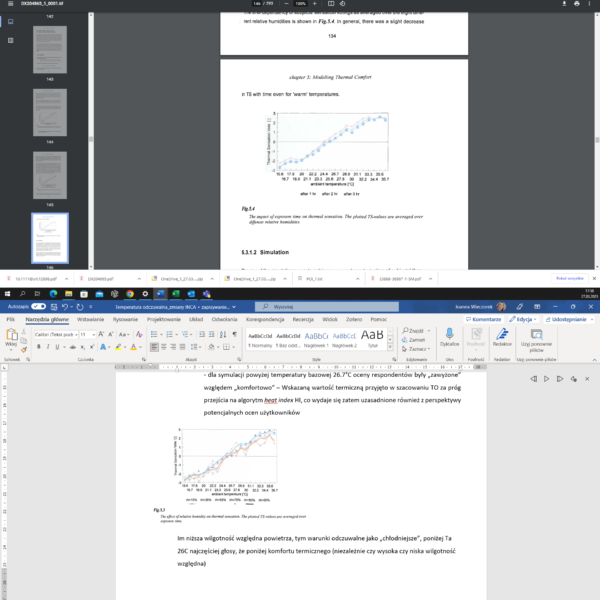Click Znajdź find button
This screenshot has height=600, width=600.
[x=414, y=331]
